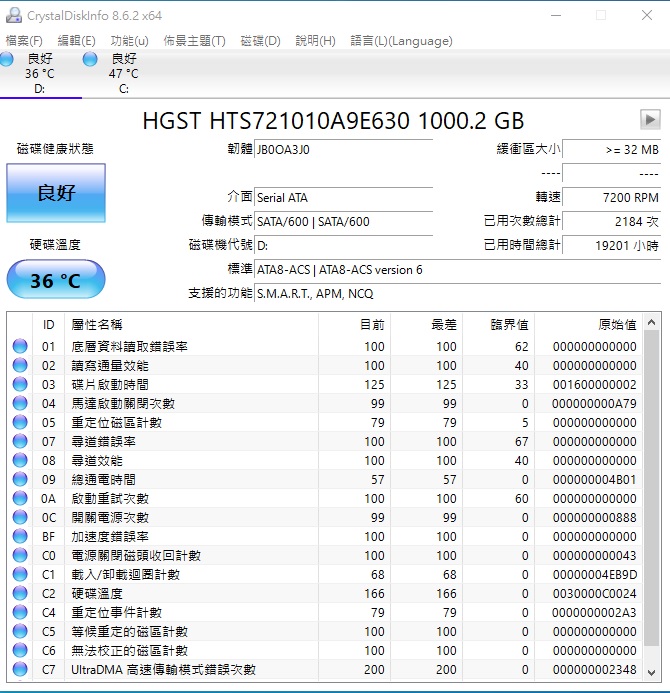Viewport: 670px width, 693px height.
Task: Click the blue status dot for ID 05
Action: pos(20,422)
